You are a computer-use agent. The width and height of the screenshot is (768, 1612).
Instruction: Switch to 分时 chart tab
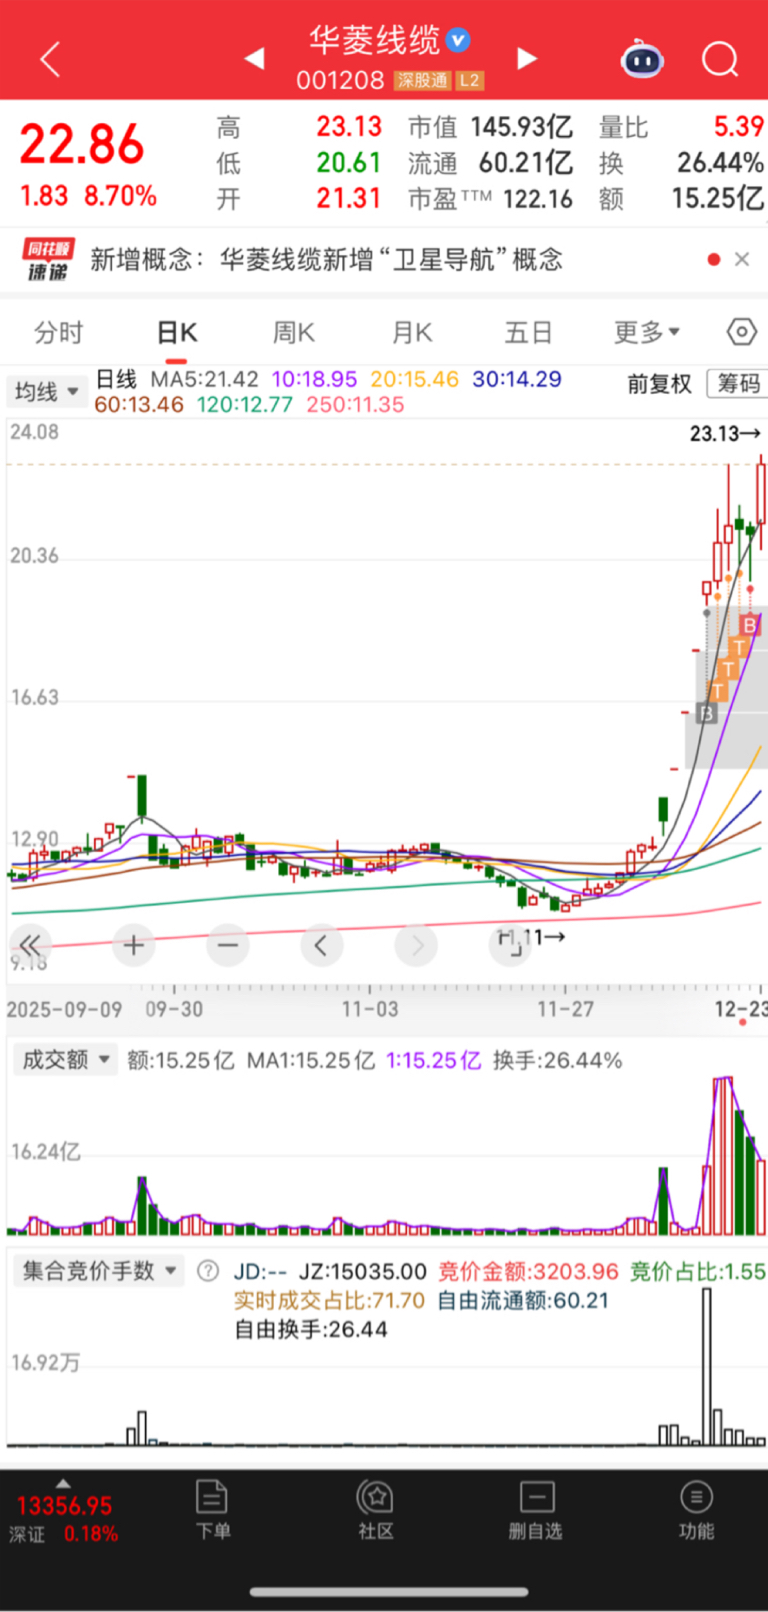point(59,332)
